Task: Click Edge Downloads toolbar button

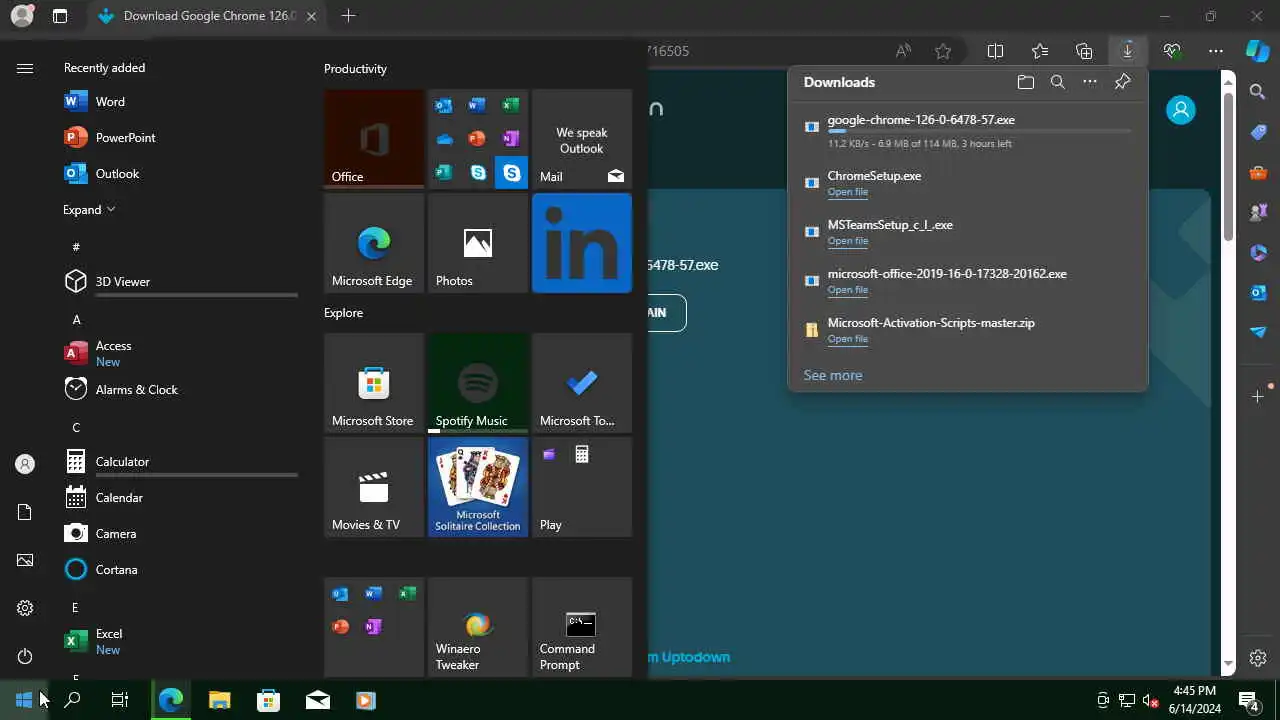Action: coord(1127,50)
